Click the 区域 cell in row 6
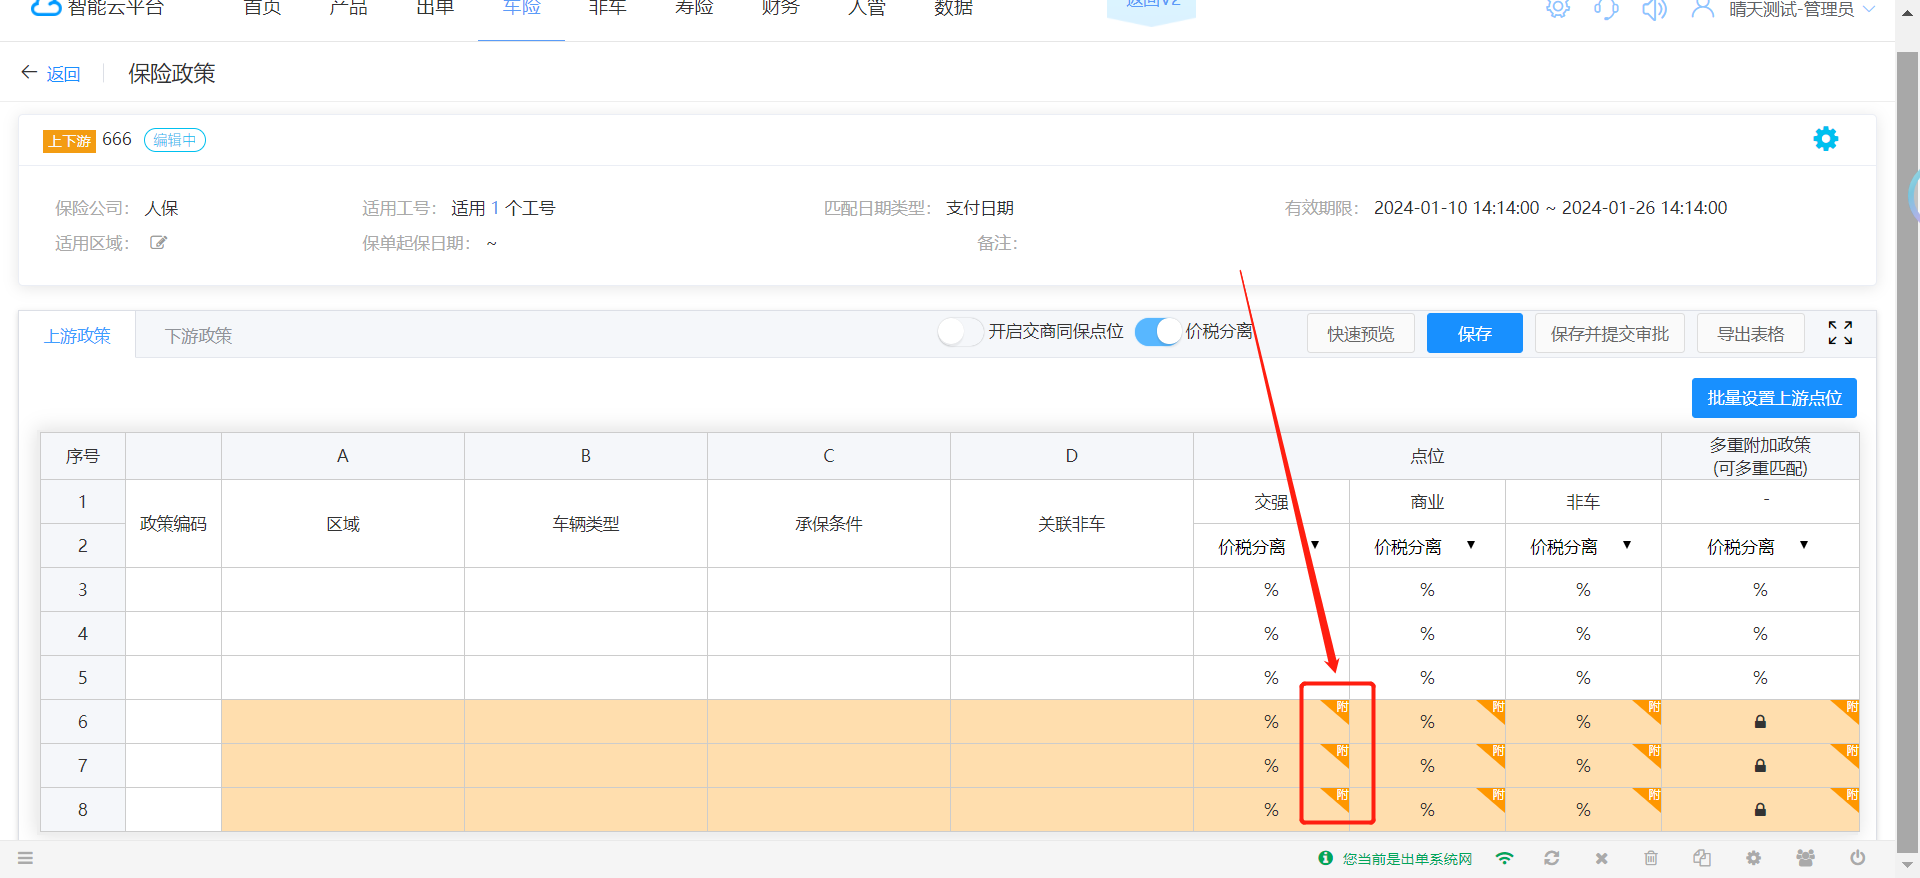 [x=343, y=722]
